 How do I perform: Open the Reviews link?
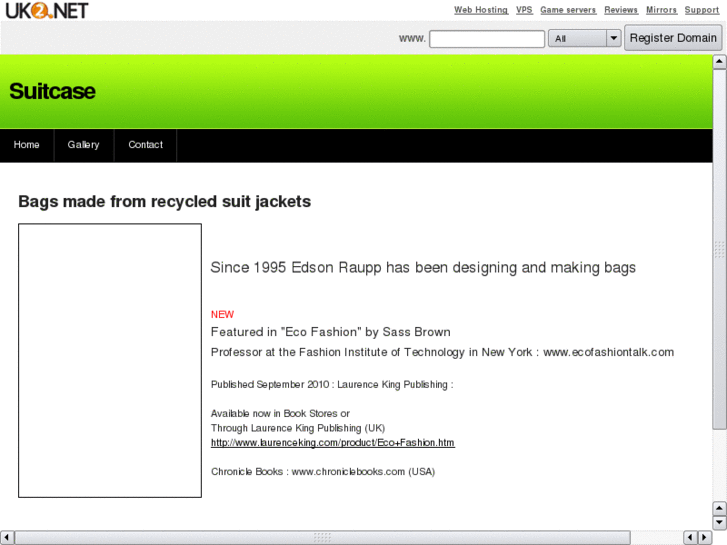[621, 10]
